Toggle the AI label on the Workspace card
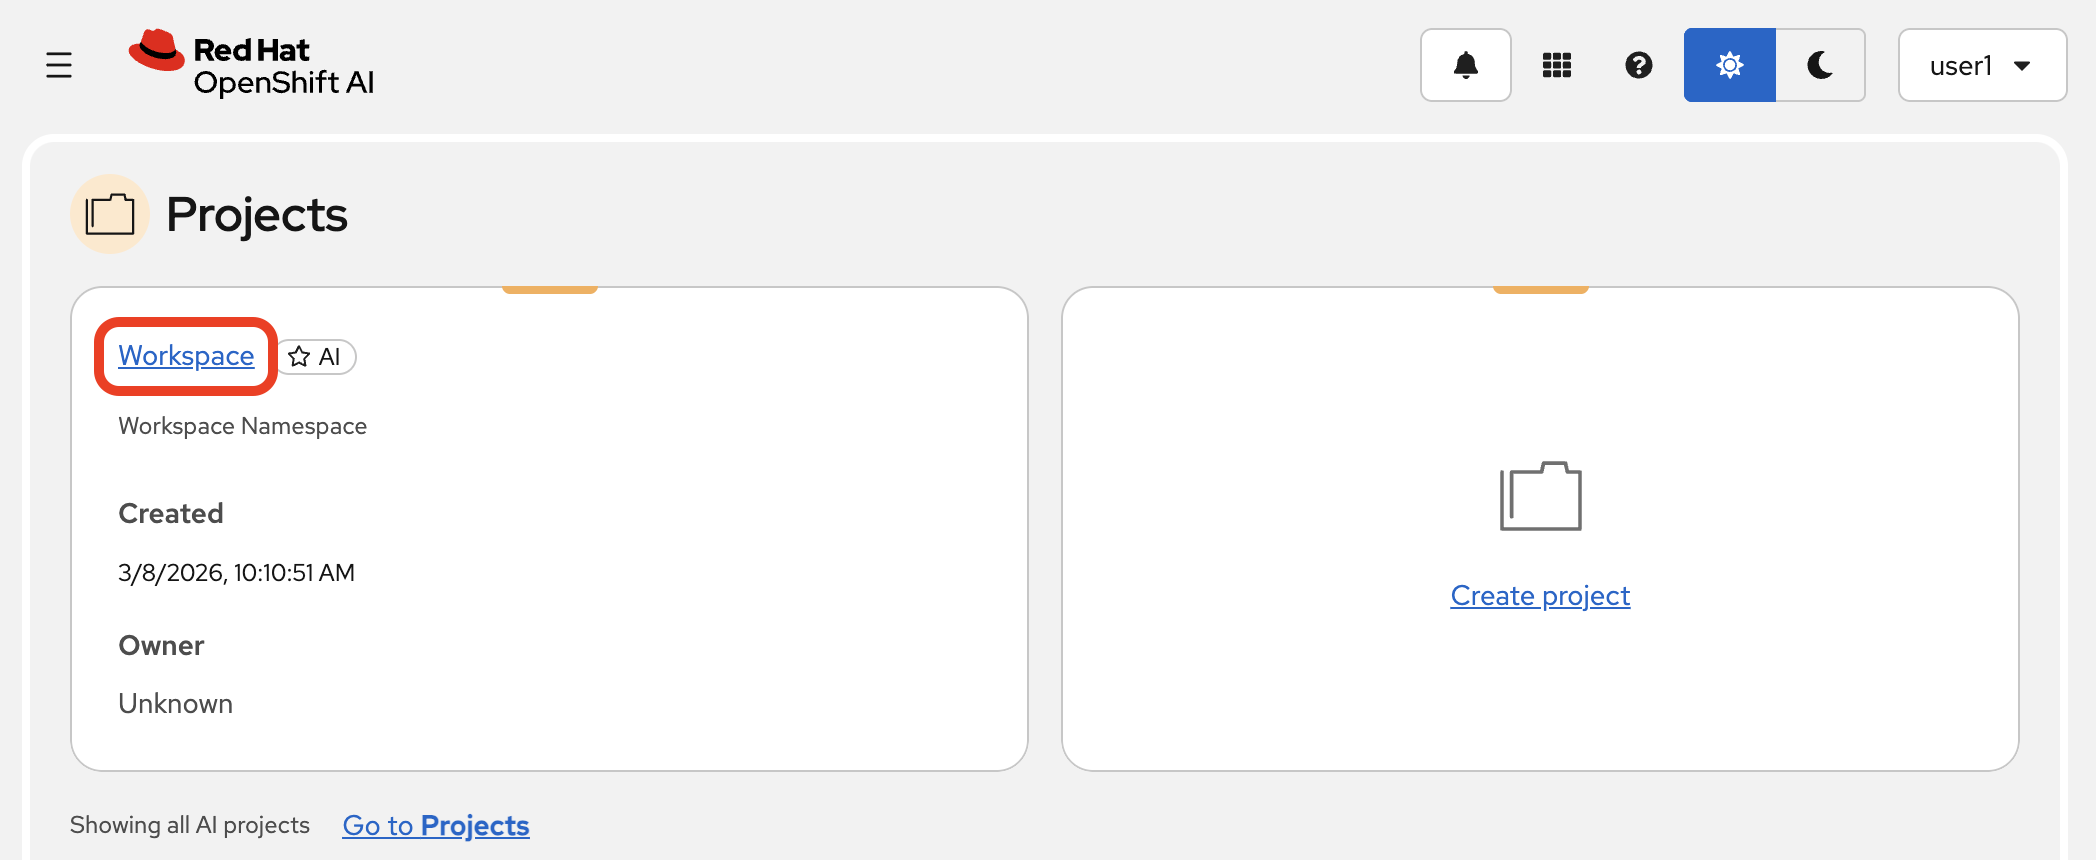This screenshot has width=2096, height=860. (316, 356)
